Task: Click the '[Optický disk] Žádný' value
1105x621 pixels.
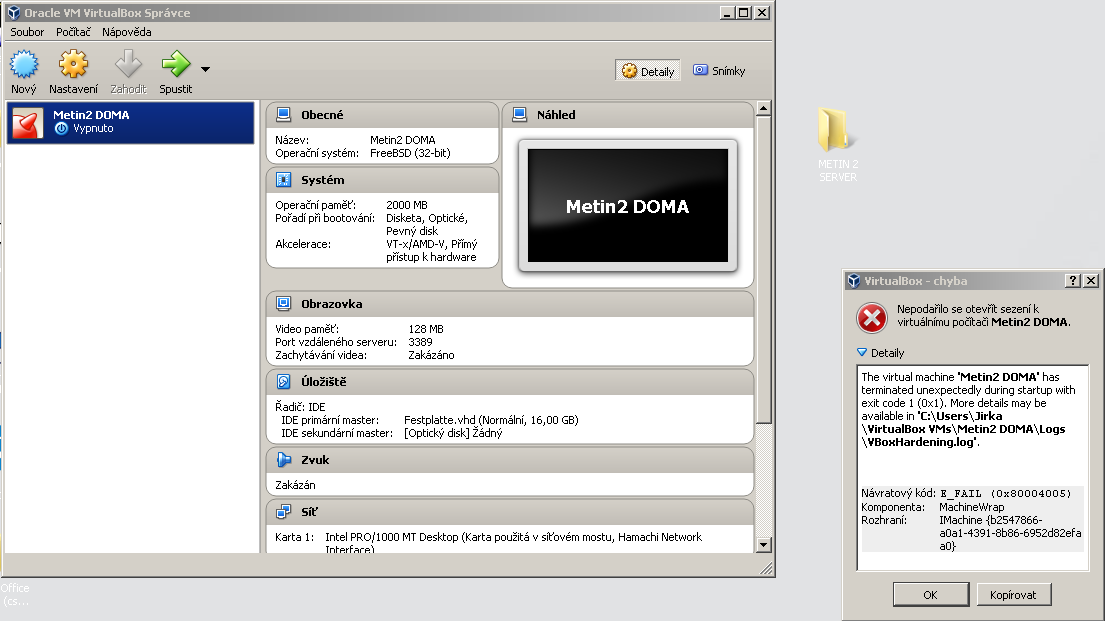Action: pos(453,433)
